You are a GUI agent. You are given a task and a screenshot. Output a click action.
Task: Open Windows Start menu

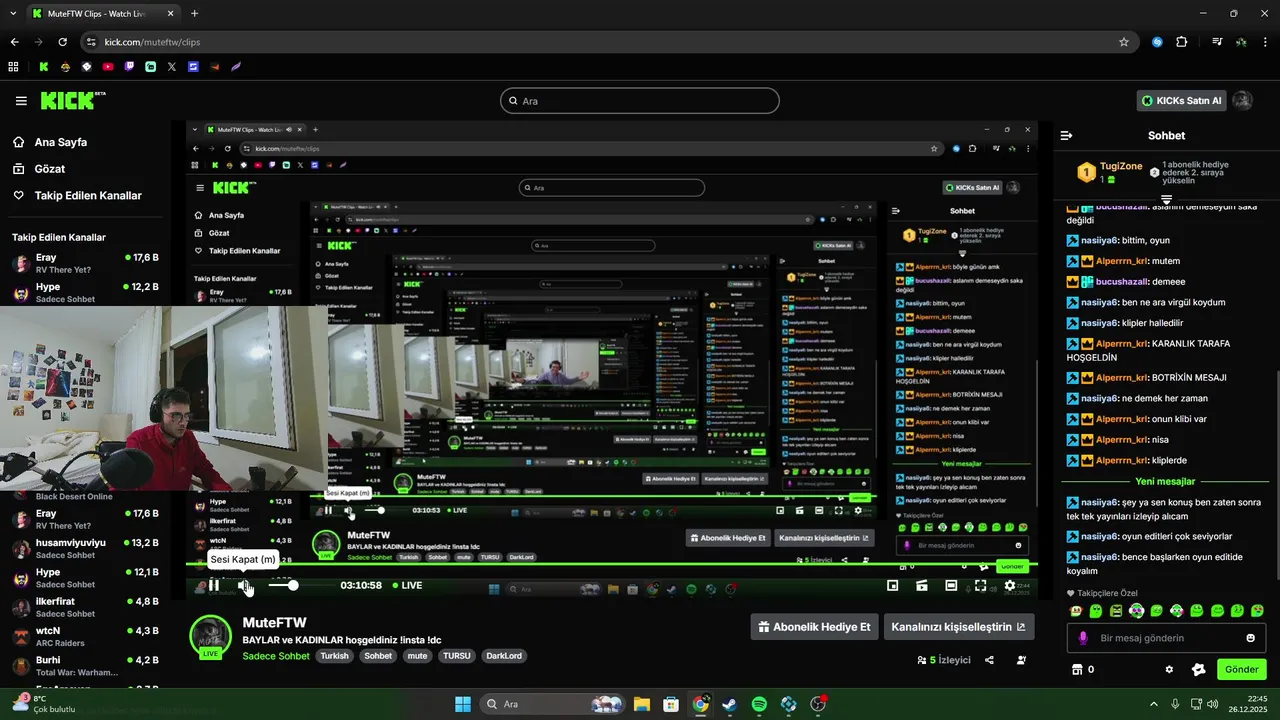click(x=463, y=704)
